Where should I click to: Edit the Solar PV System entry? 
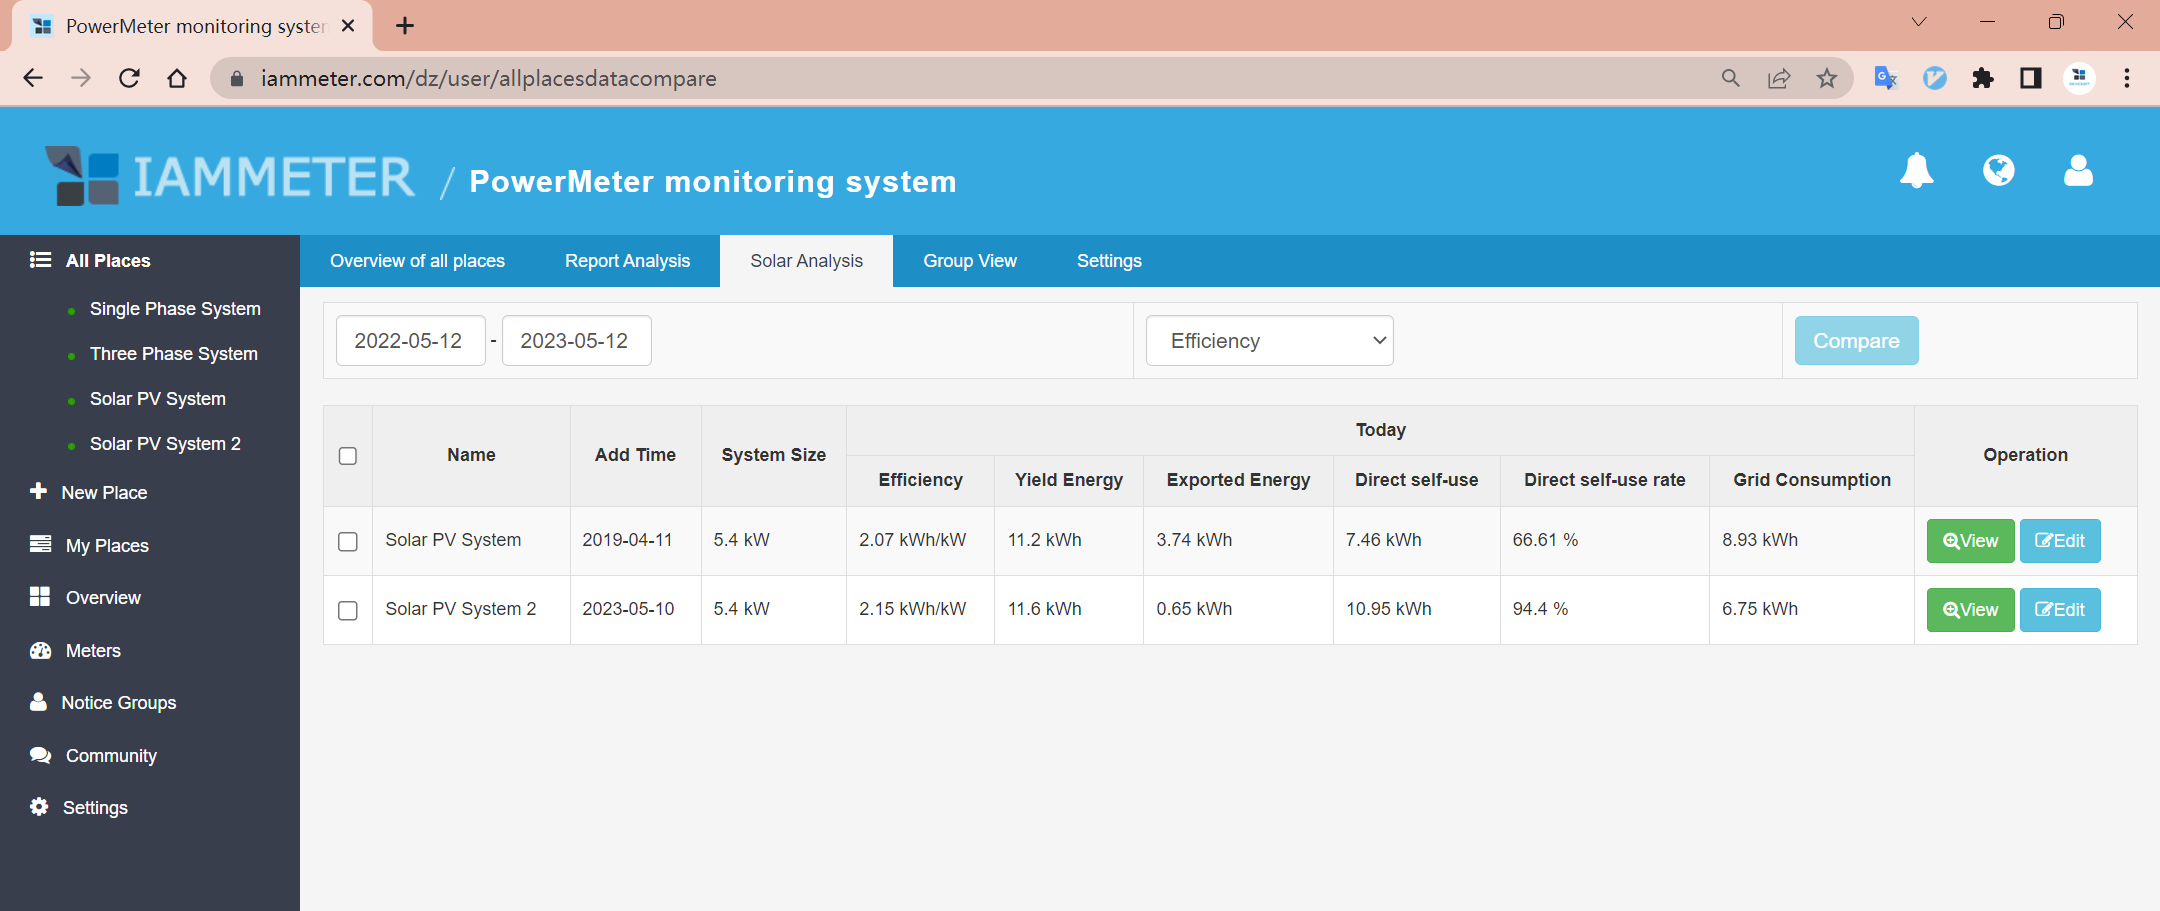pos(2059,541)
